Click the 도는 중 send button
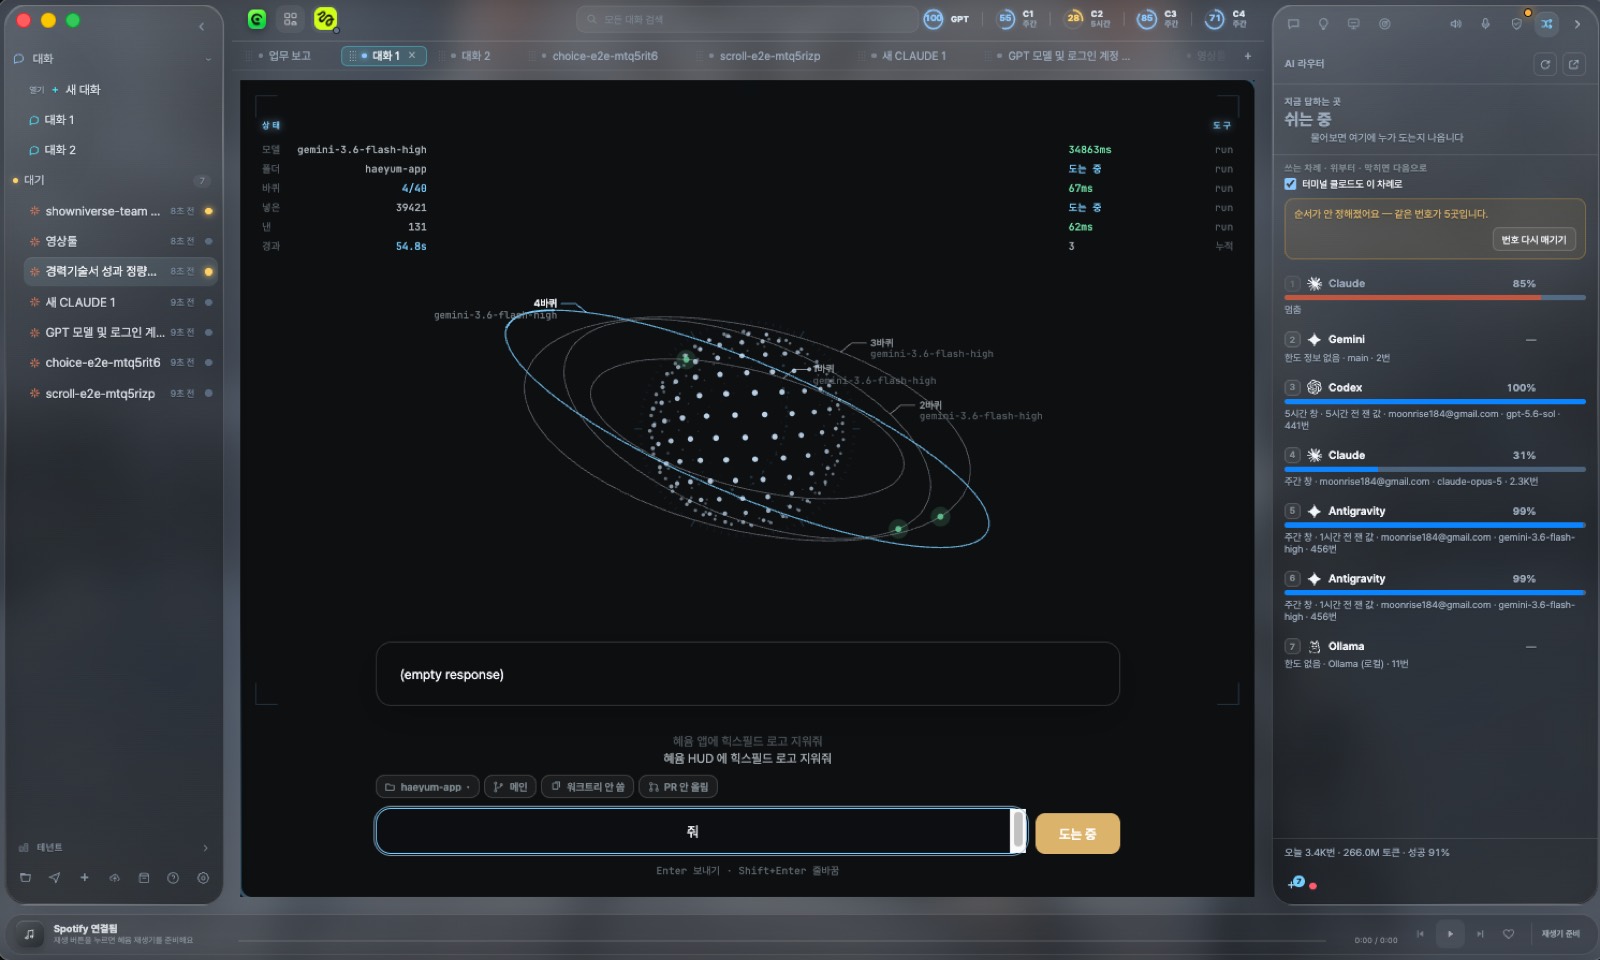The height and width of the screenshot is (960, 1600). click(x=1077, y=833)
